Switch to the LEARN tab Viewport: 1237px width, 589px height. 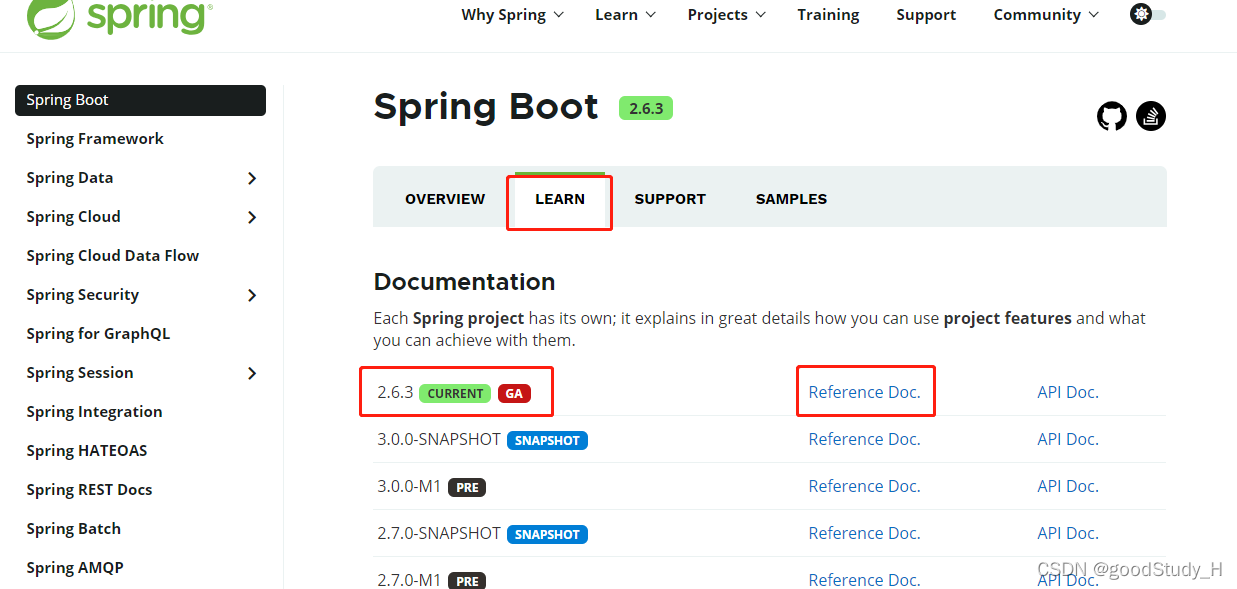[560, 199]
